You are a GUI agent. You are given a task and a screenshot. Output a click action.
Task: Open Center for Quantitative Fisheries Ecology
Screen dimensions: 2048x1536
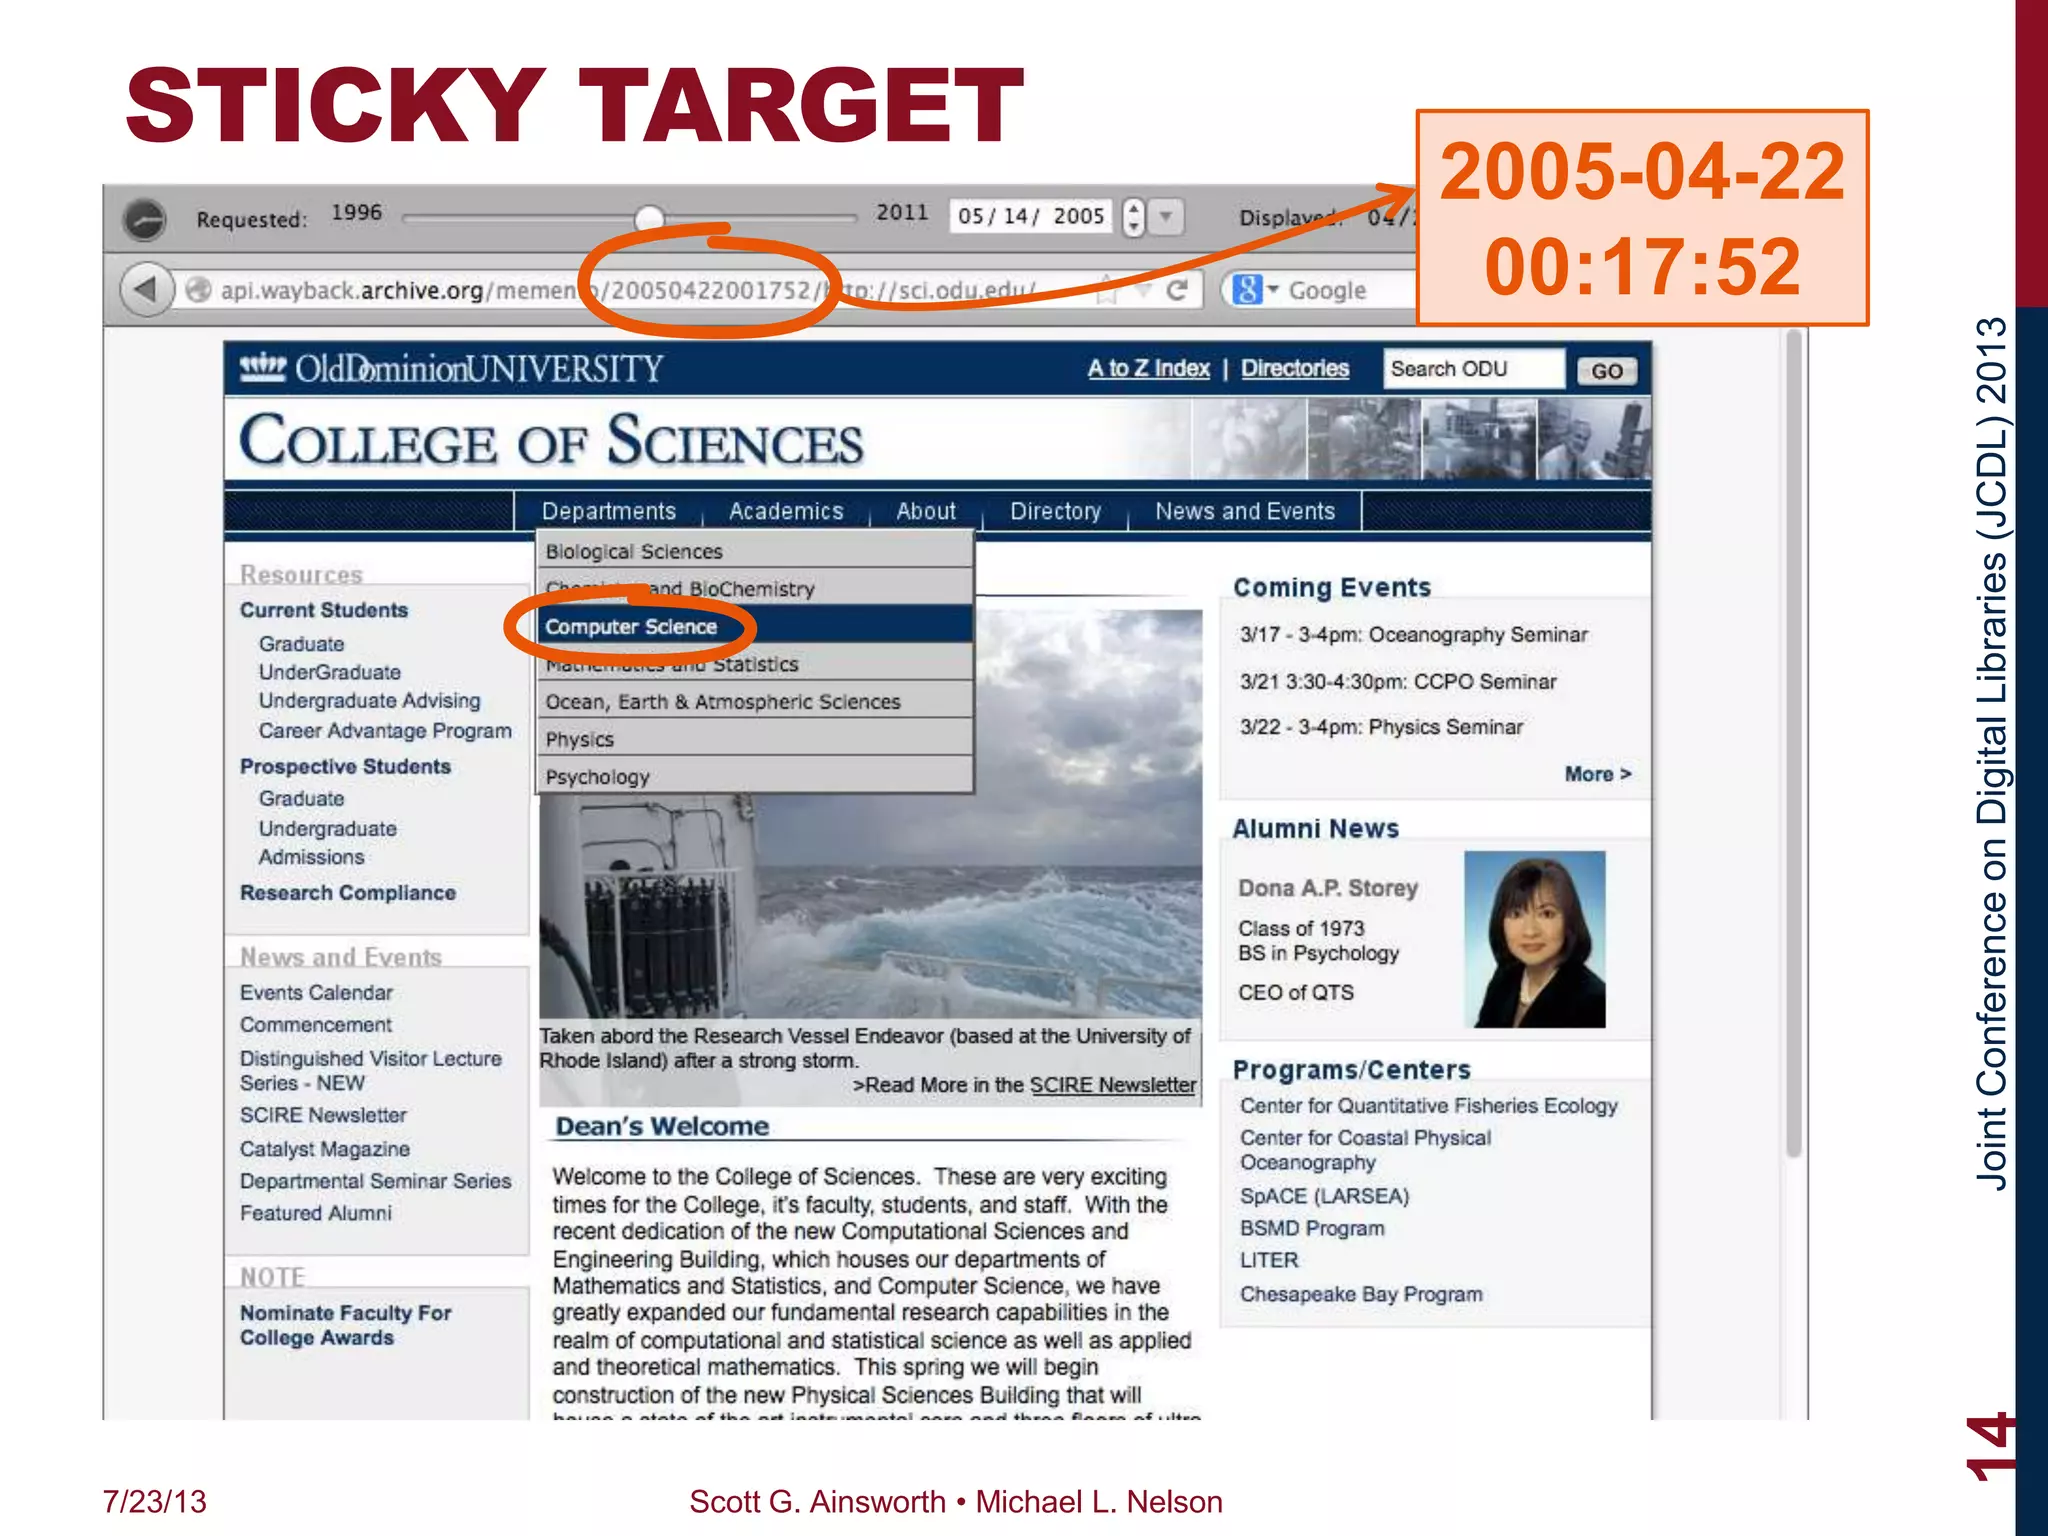(x=1428, y=1106)
